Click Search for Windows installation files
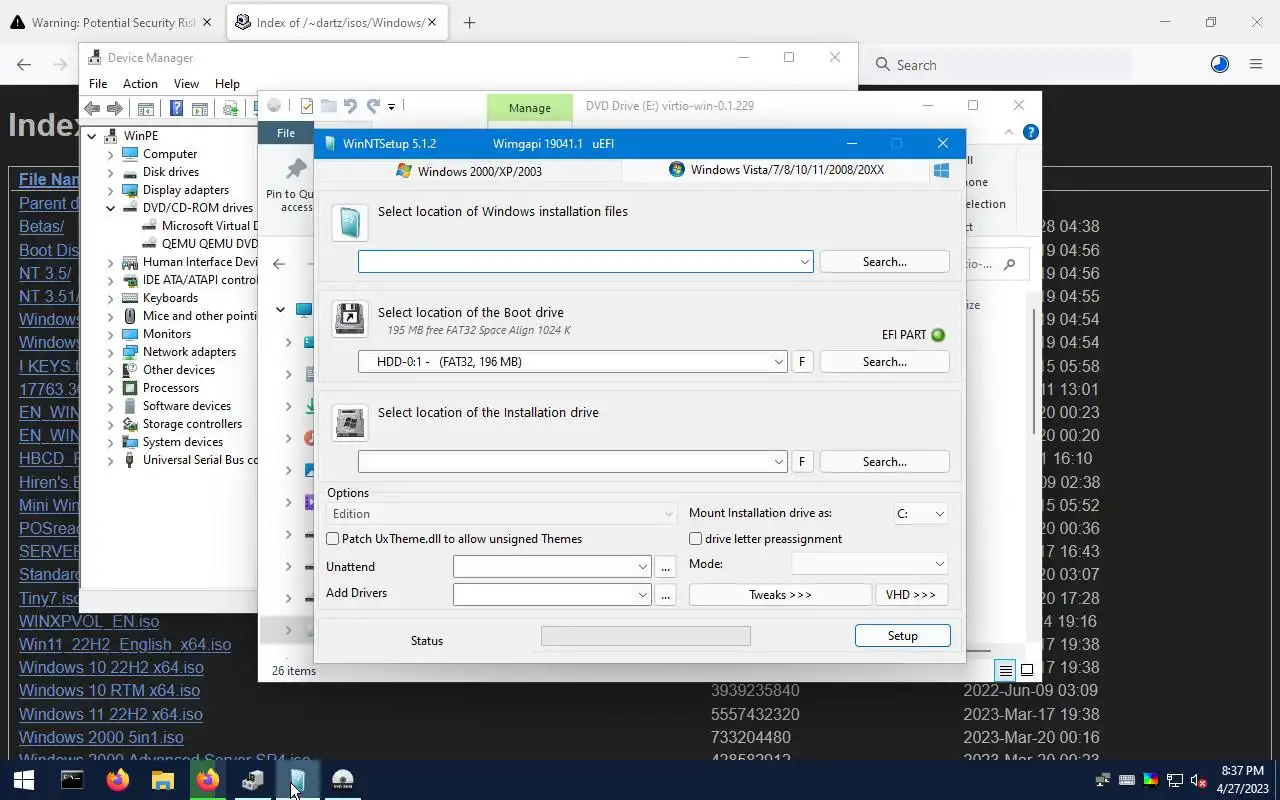 [x=884, y=262]
